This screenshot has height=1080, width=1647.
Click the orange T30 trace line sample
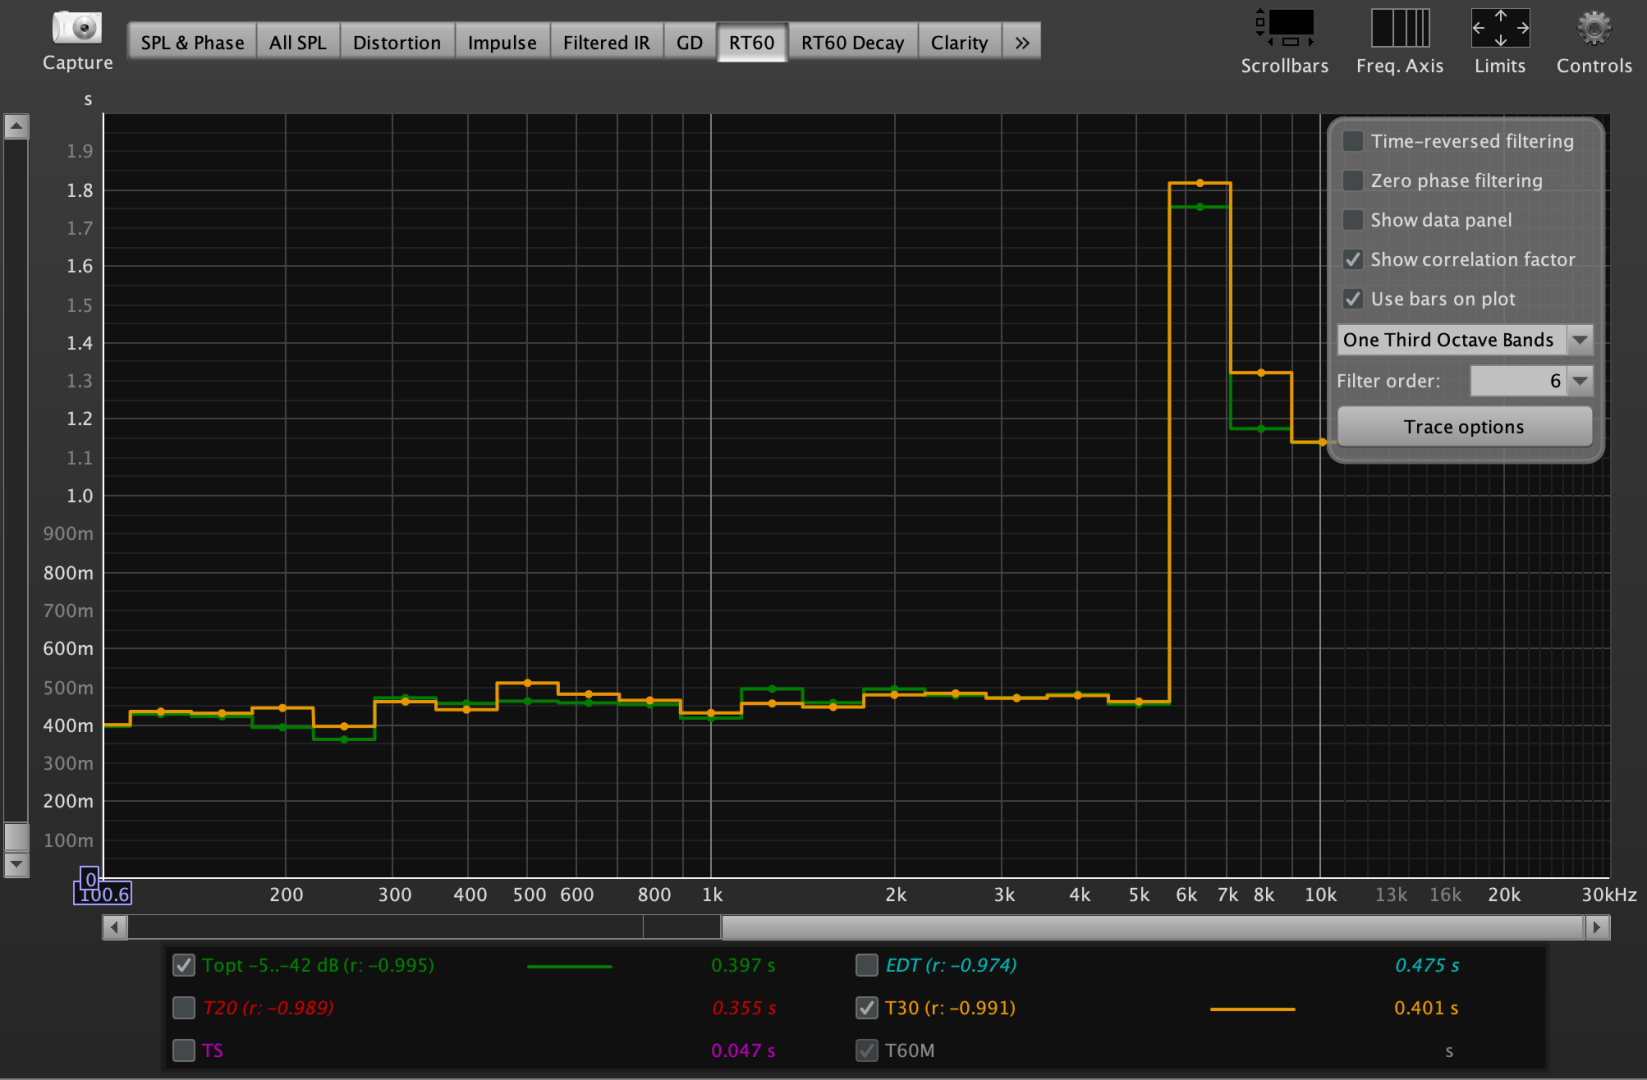click(1252, 1009)
